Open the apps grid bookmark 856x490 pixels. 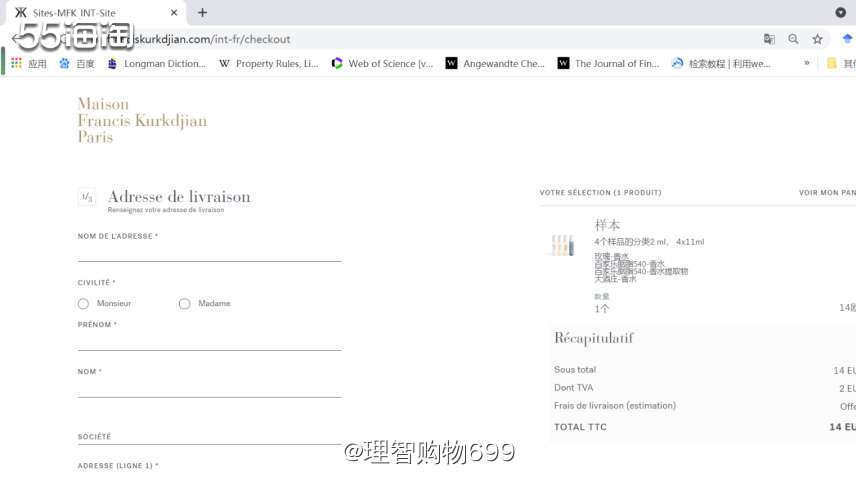pyautogui.click(x=29, y=63)
